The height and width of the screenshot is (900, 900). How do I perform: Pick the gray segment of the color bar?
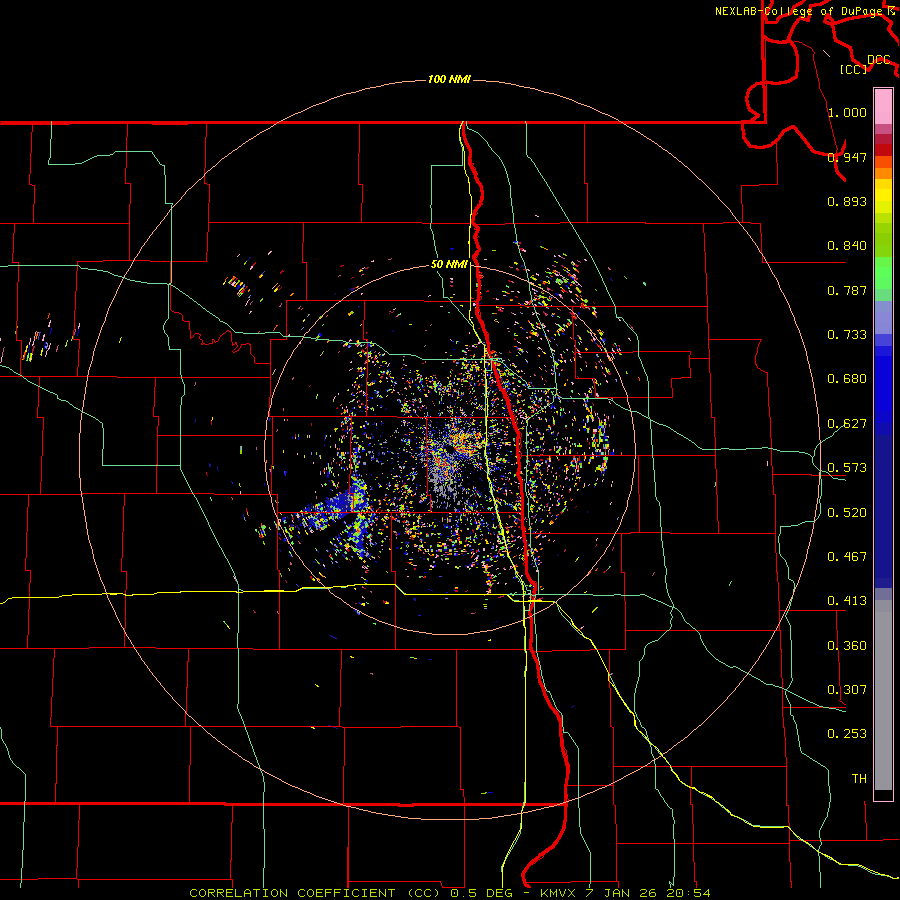(883, 695)
